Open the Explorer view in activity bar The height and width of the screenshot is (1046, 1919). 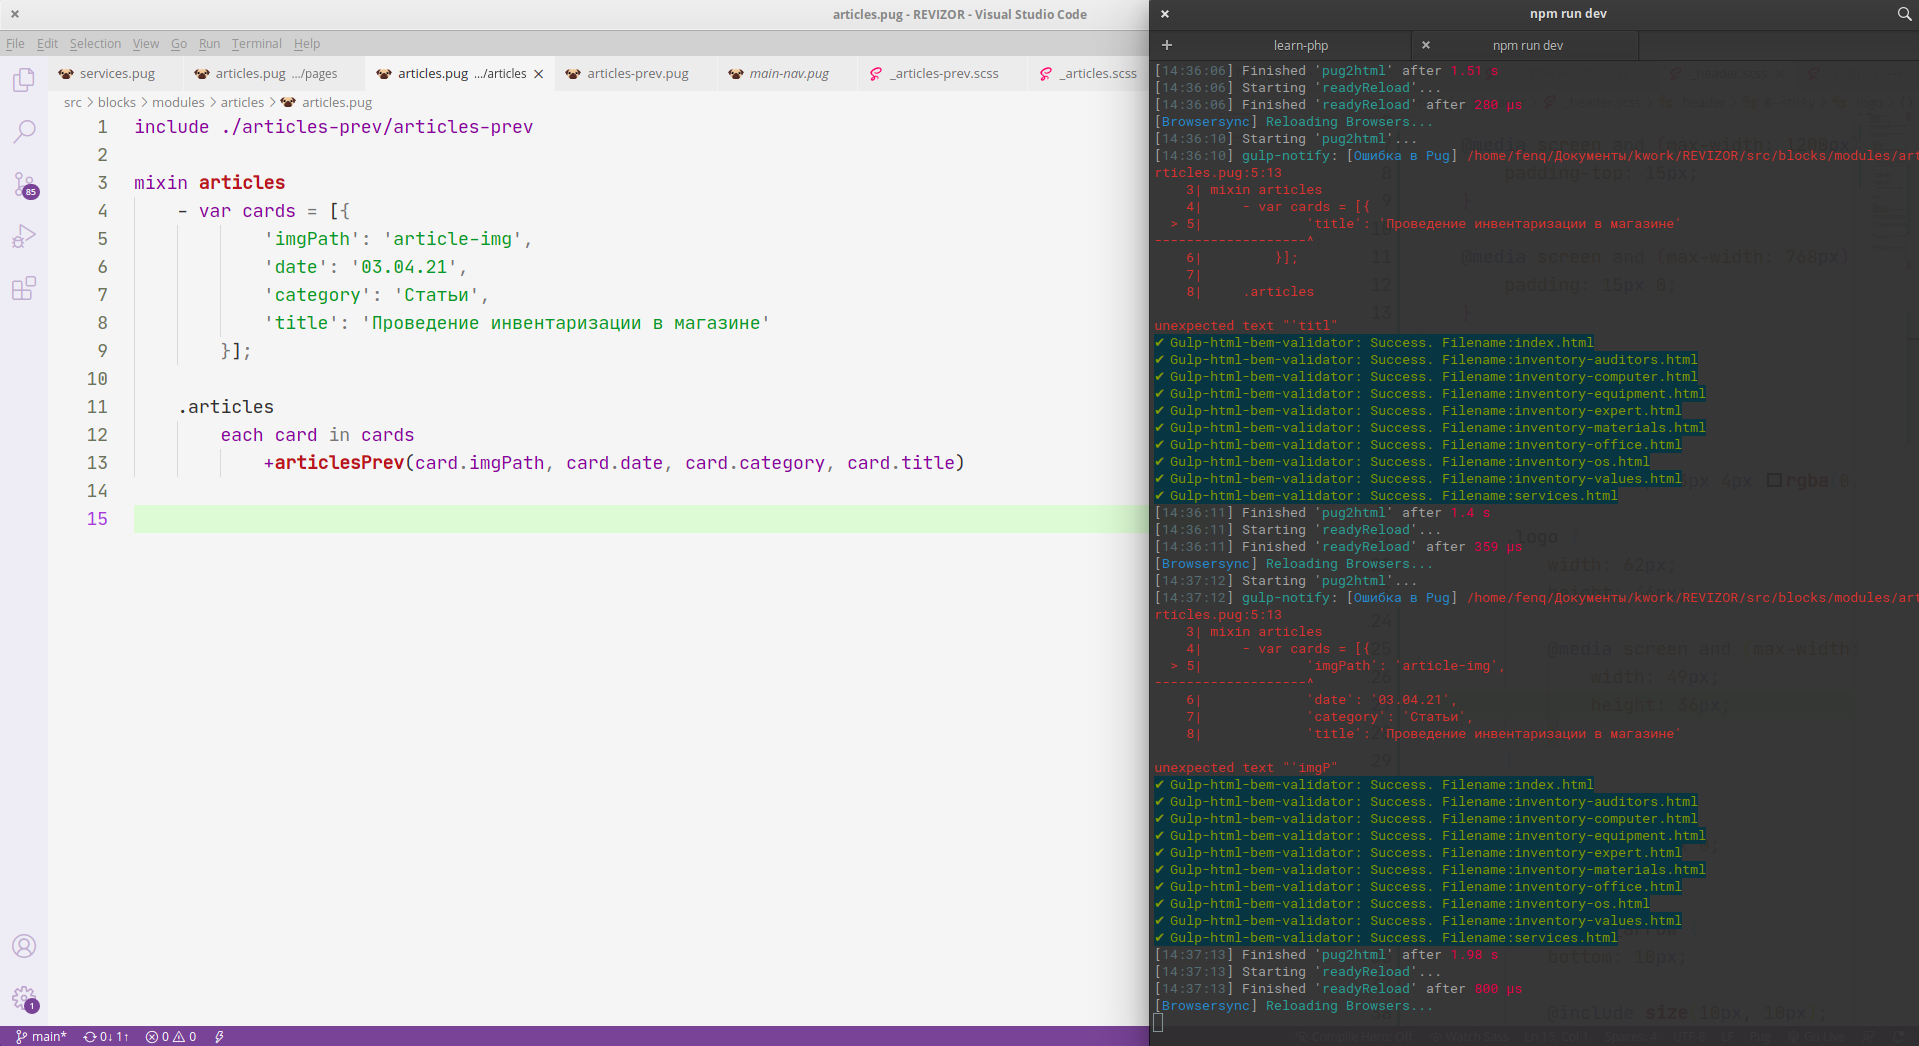24,80
